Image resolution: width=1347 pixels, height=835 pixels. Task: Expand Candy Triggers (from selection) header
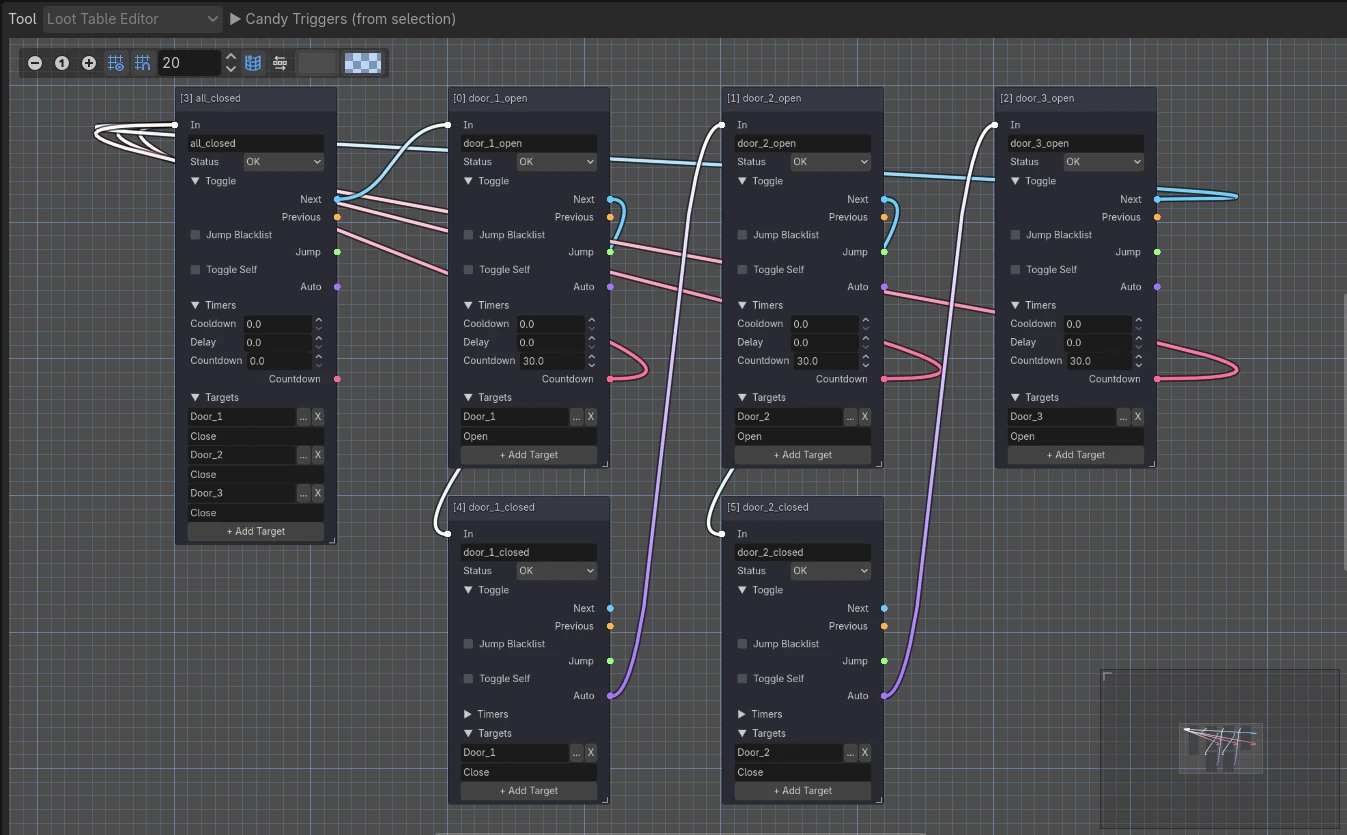coord(343,18)
